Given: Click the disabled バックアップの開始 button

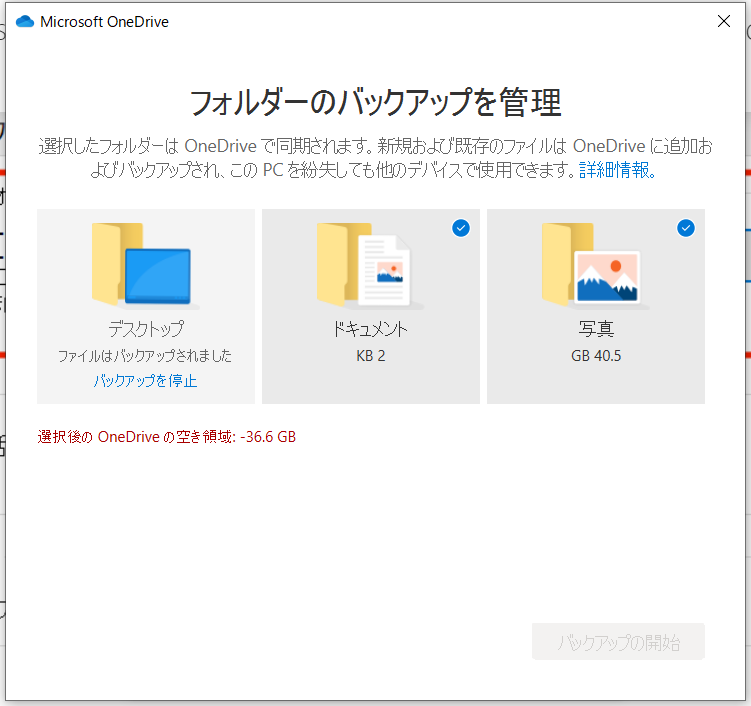Looking at the screenshot, I should 618,642.
